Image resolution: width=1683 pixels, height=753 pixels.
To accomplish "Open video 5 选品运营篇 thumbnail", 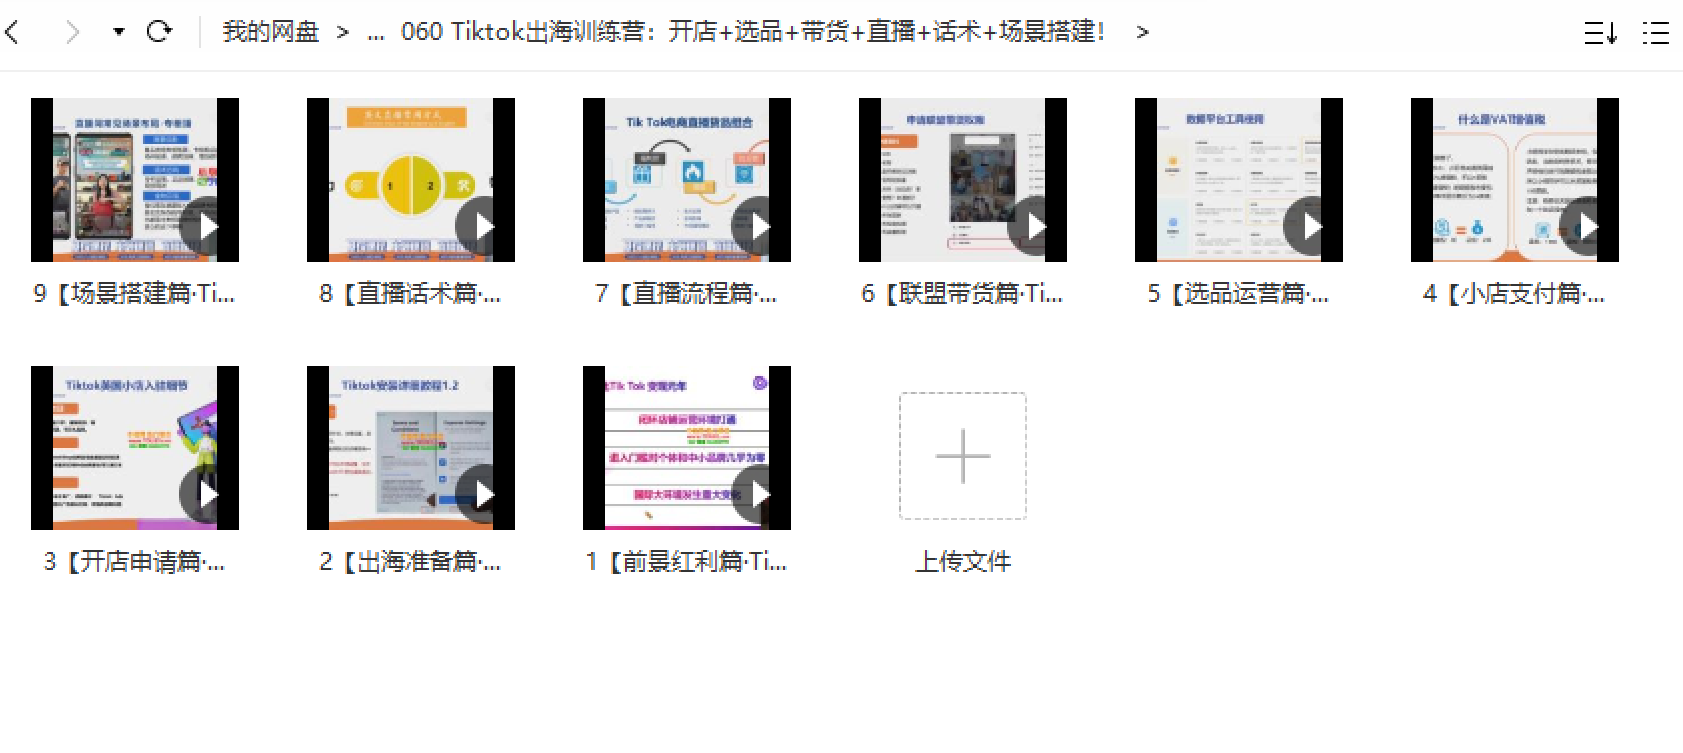I will [x=1239, y=180].
